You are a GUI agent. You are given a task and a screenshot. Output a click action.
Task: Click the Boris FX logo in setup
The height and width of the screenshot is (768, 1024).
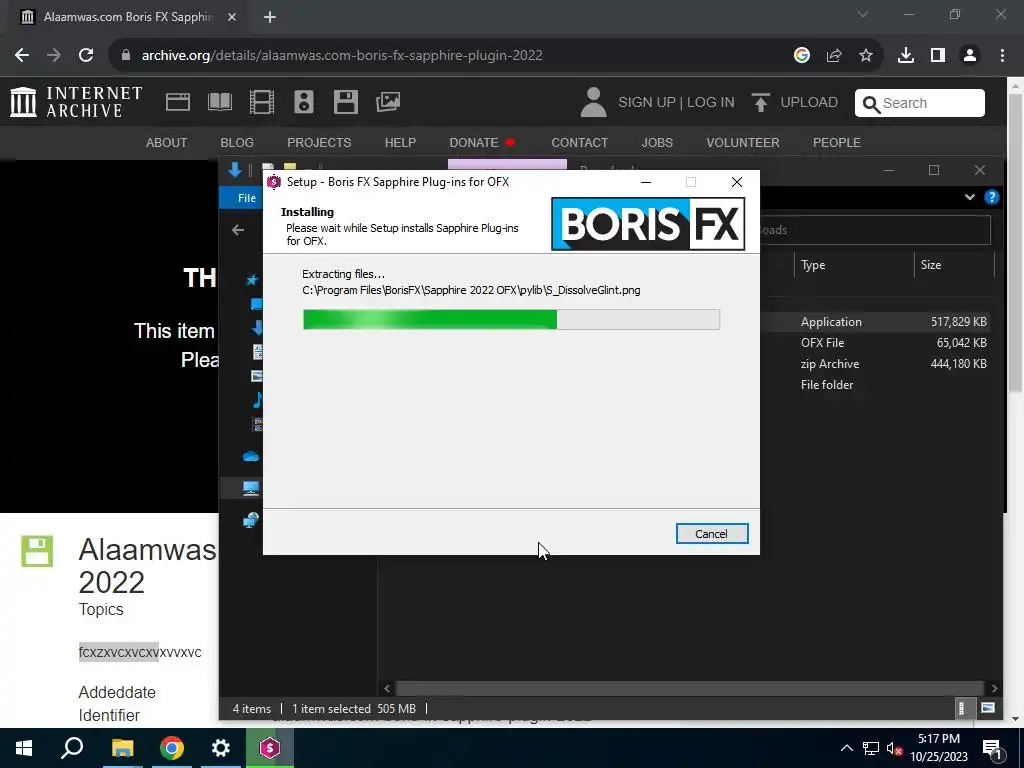(648, 224)
